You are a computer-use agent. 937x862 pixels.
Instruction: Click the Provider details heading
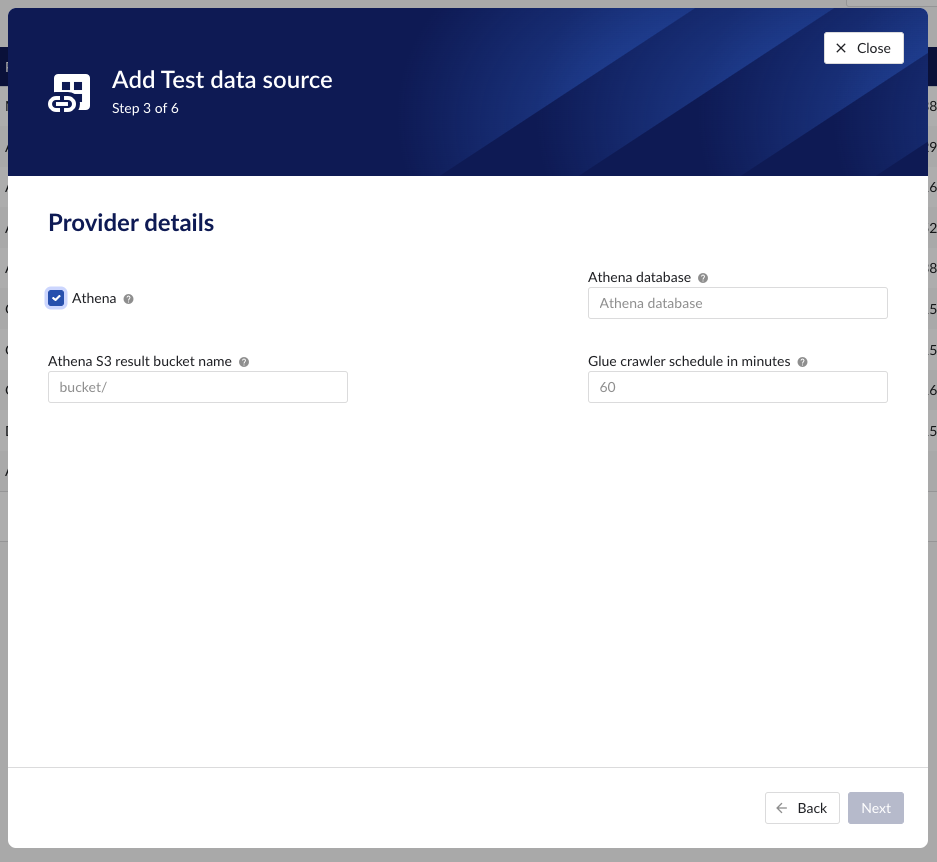[x=130, y=222]
